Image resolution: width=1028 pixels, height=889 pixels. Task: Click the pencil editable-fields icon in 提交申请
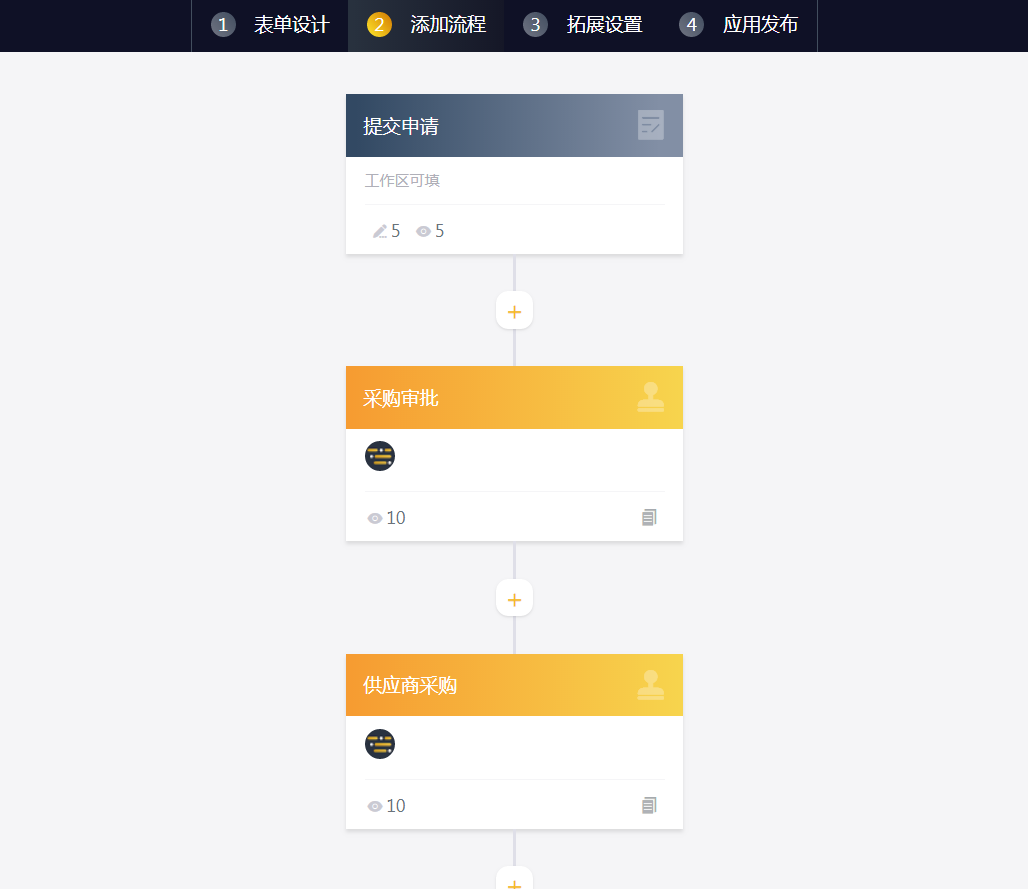click(380, 231)
